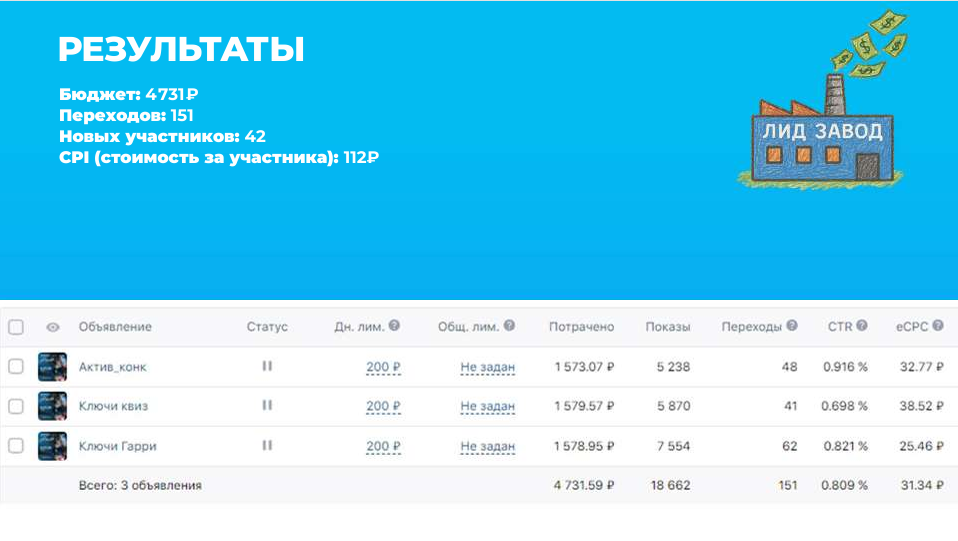Select total impressions 18 662
958x541 pixels.
click(x=670, y=485)
